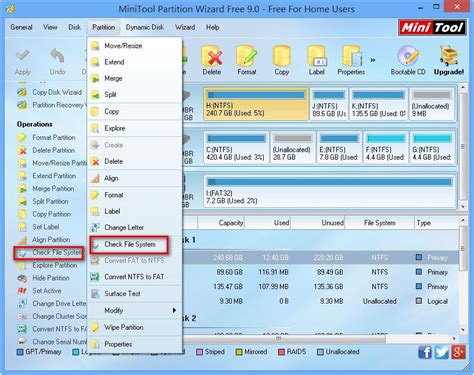Open the General menu
The image size is (474, 375).
21,27
